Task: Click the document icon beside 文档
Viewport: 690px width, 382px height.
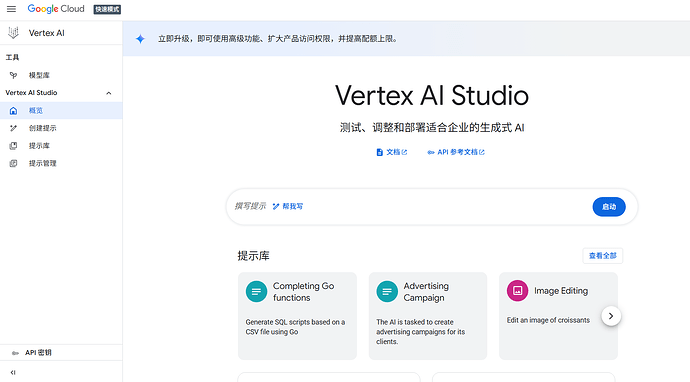Action: click(379, 152)
